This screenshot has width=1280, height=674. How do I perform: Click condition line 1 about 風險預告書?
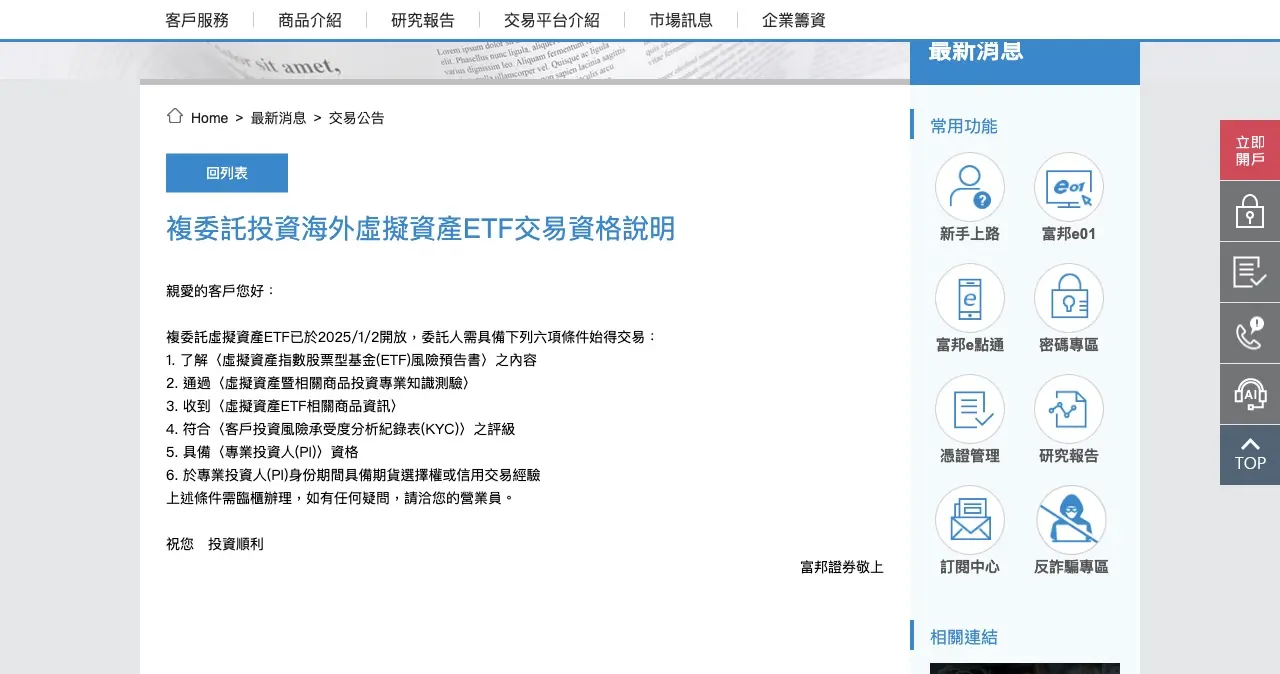(x=352, y=360)
